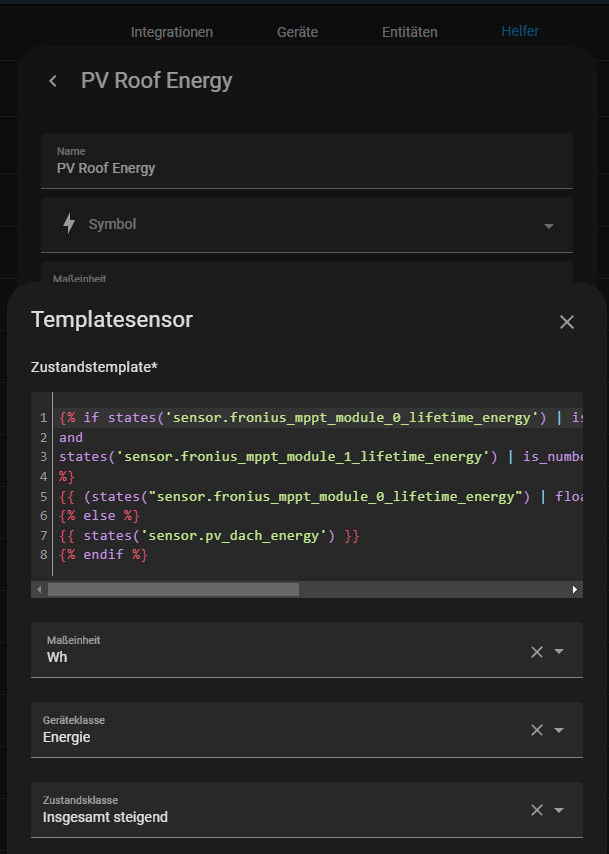609x854 pixels.
Task: Open the Maßeinheit dropdown list
Action: [x=560, y=651]
